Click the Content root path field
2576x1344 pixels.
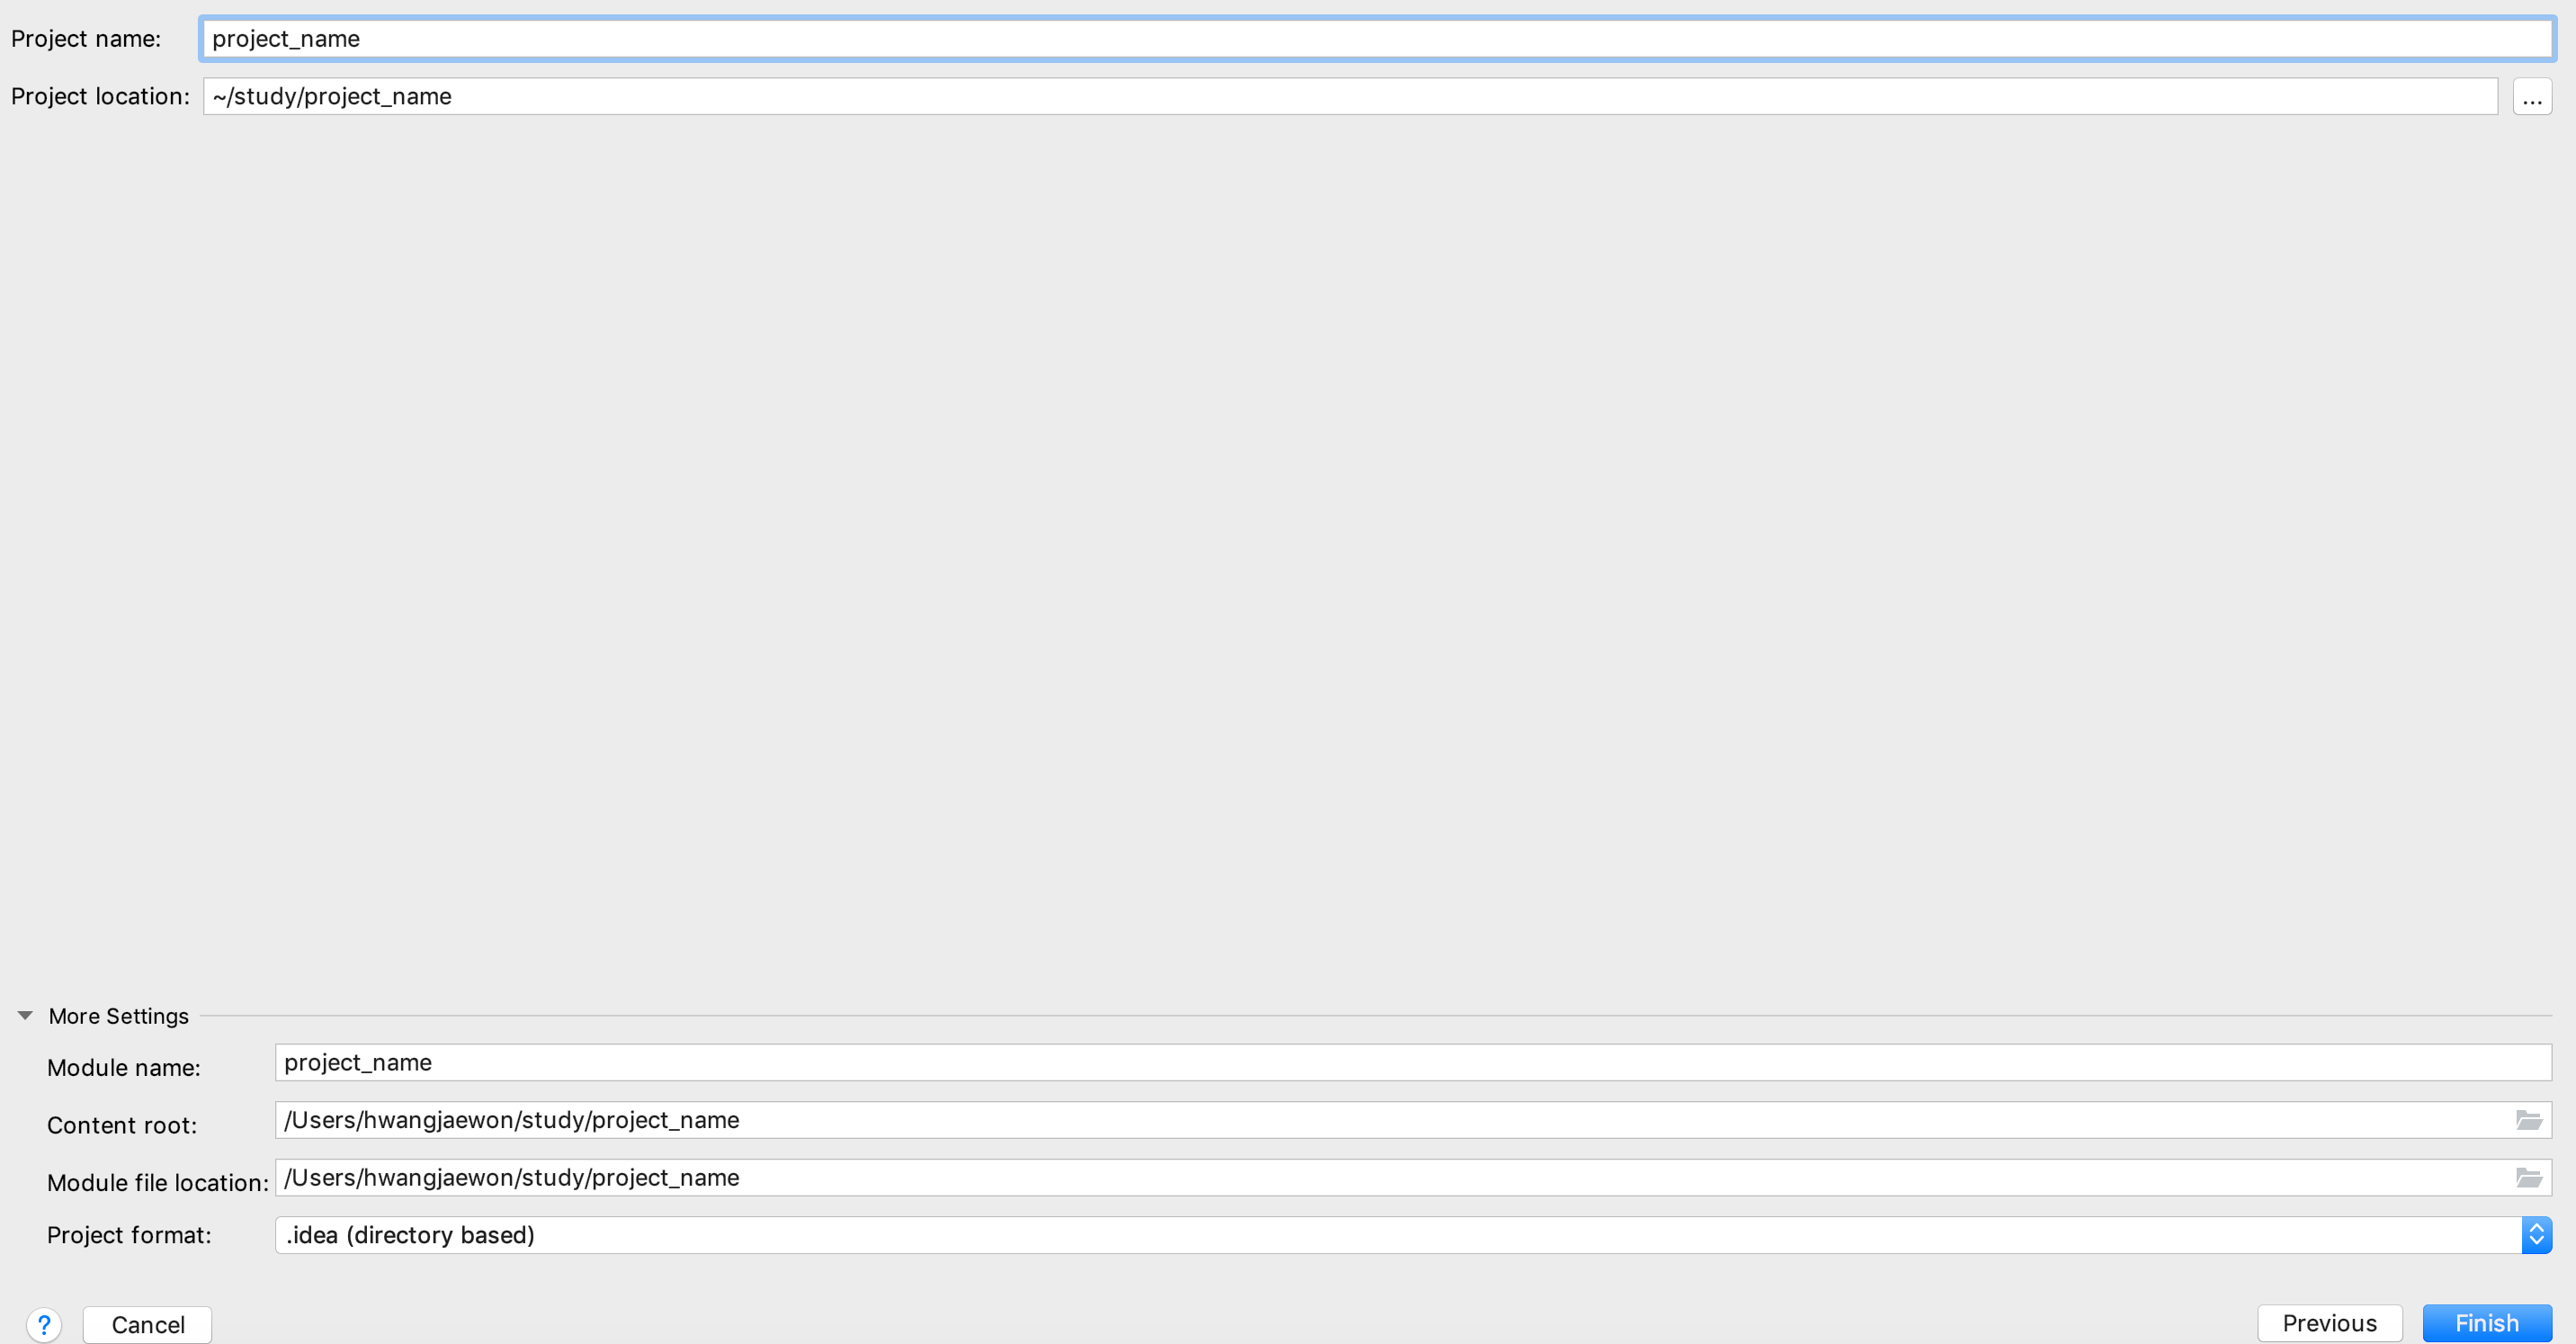(x=1390, y=1120)
